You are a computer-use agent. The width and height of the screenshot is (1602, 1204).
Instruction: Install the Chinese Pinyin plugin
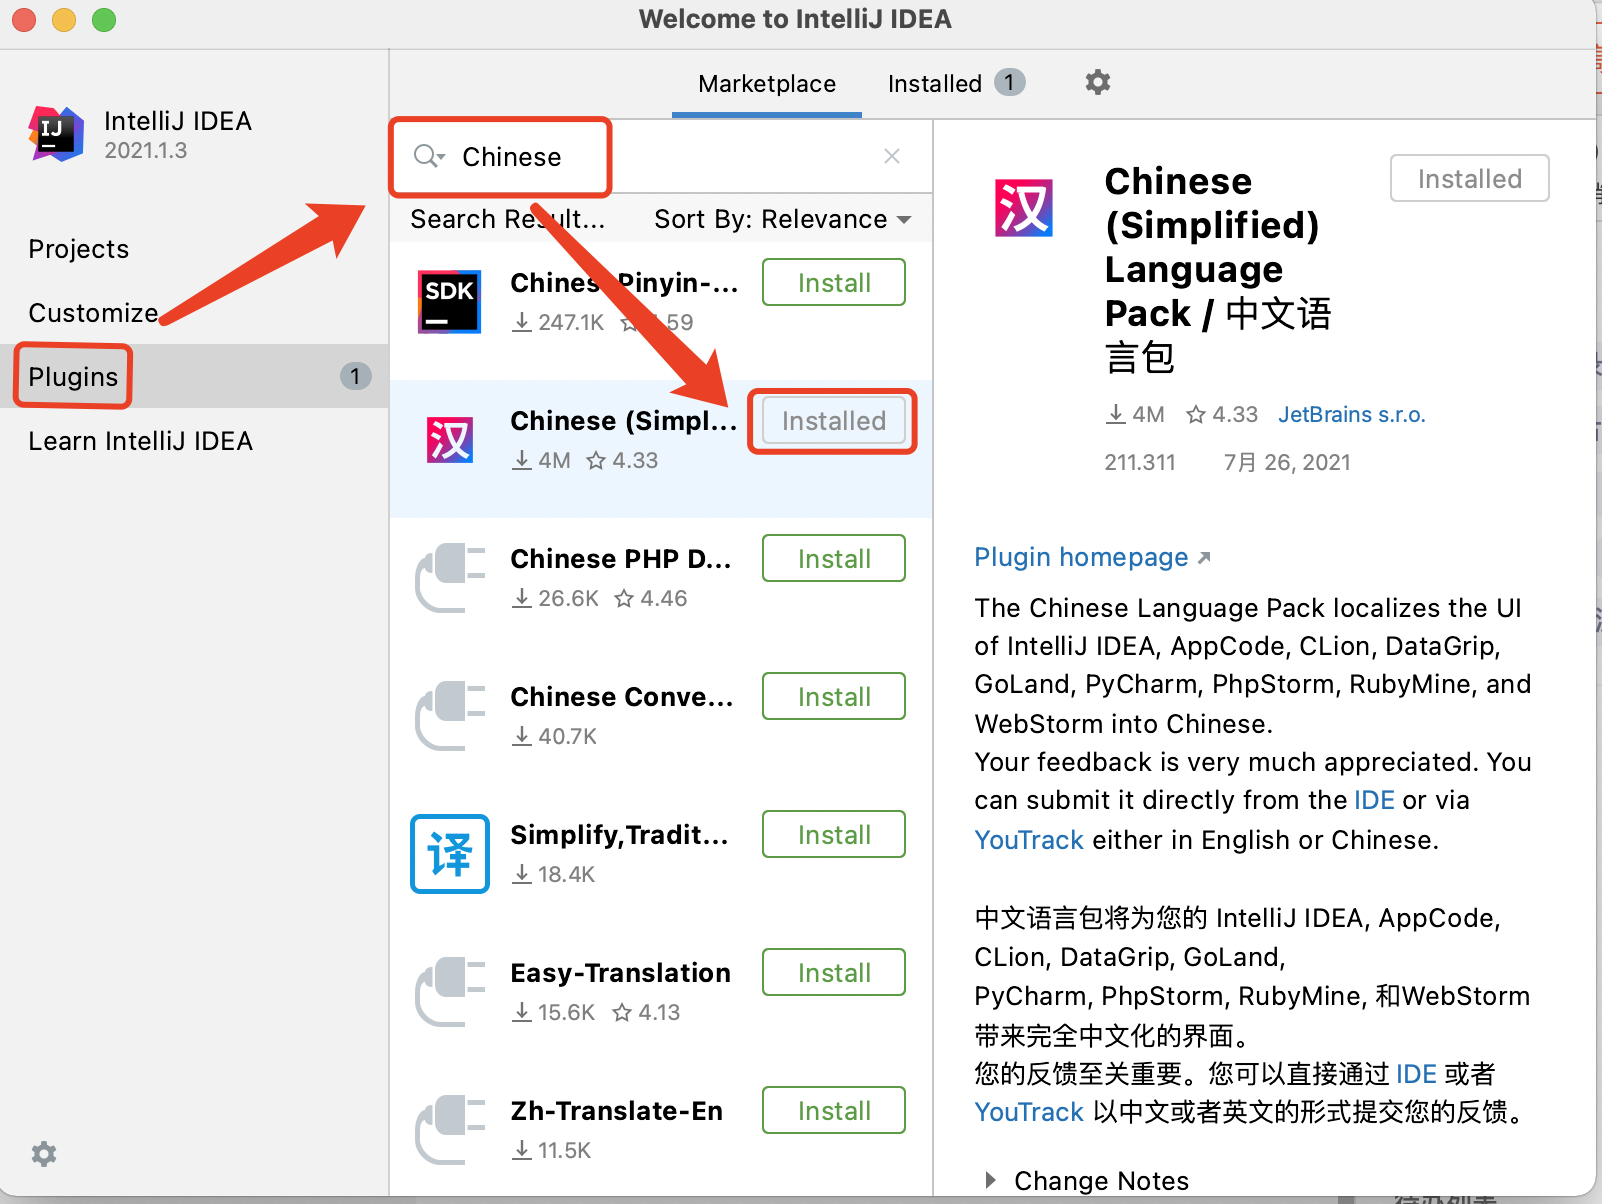click(834, 283)
